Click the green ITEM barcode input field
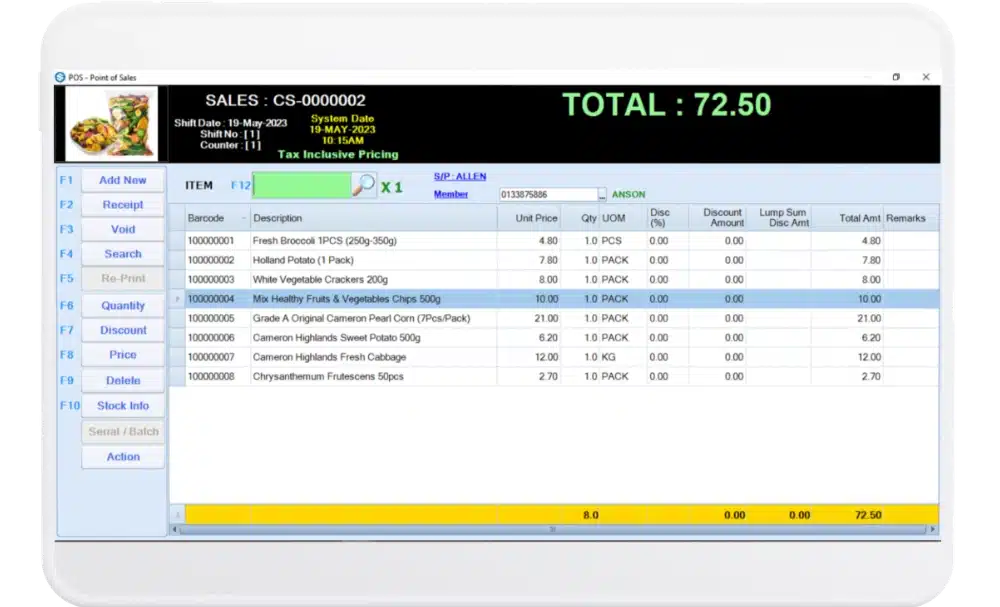1000x607 pixels. point(302,185)
